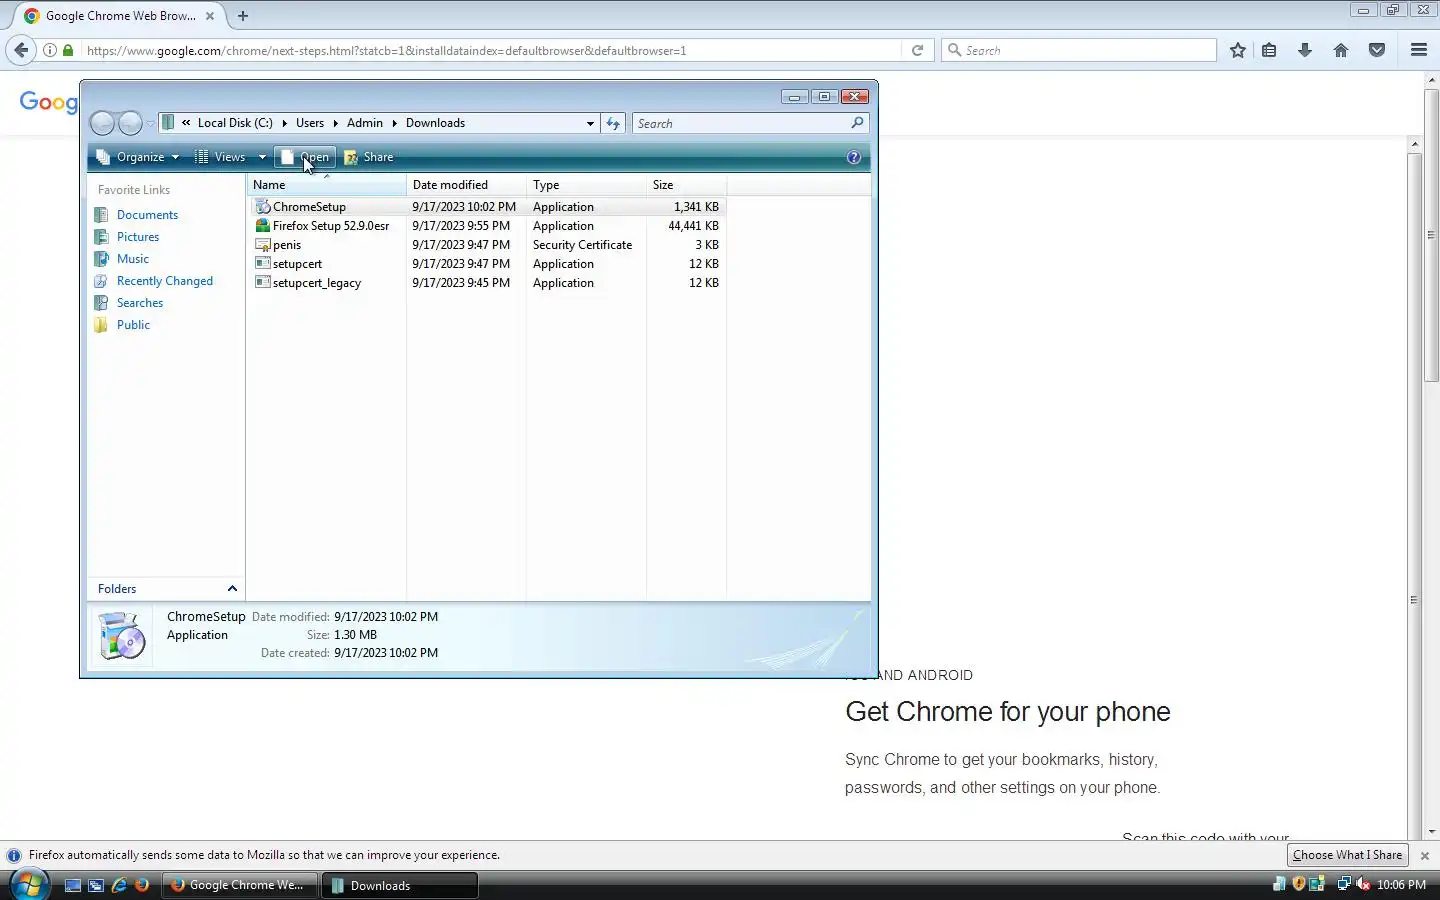
Task: Click Windows security shield tray icon
Action: (x=1298, y=884)
